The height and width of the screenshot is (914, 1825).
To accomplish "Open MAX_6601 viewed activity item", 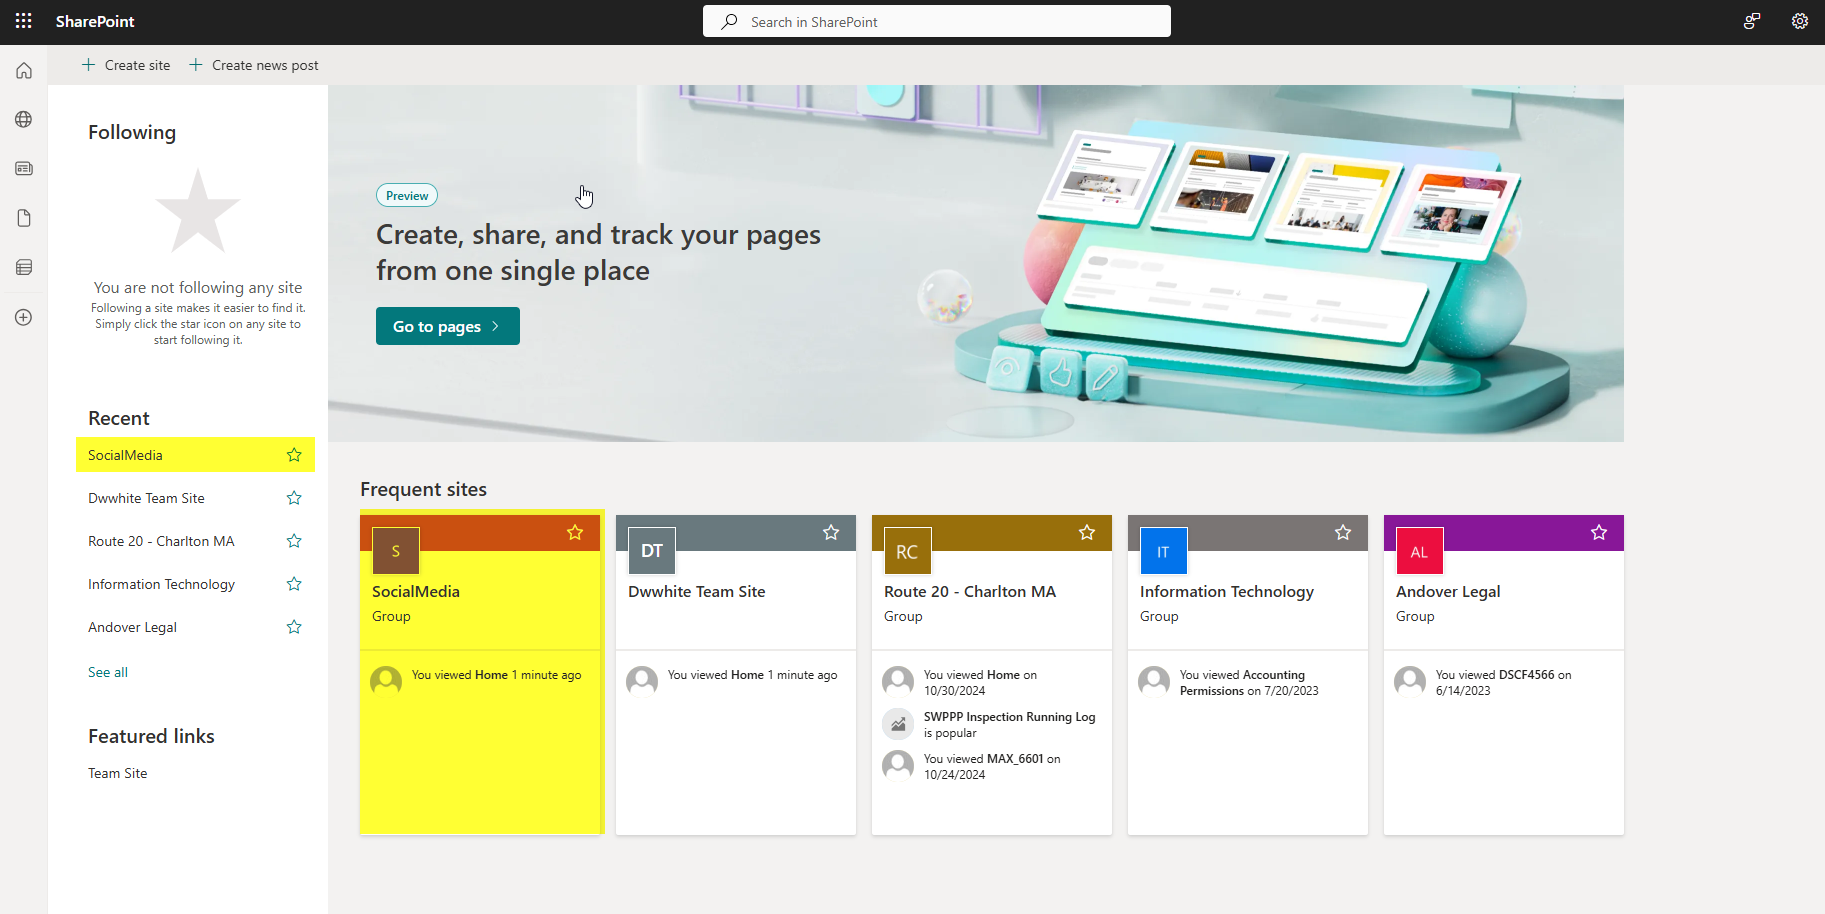I will point(992,766).
